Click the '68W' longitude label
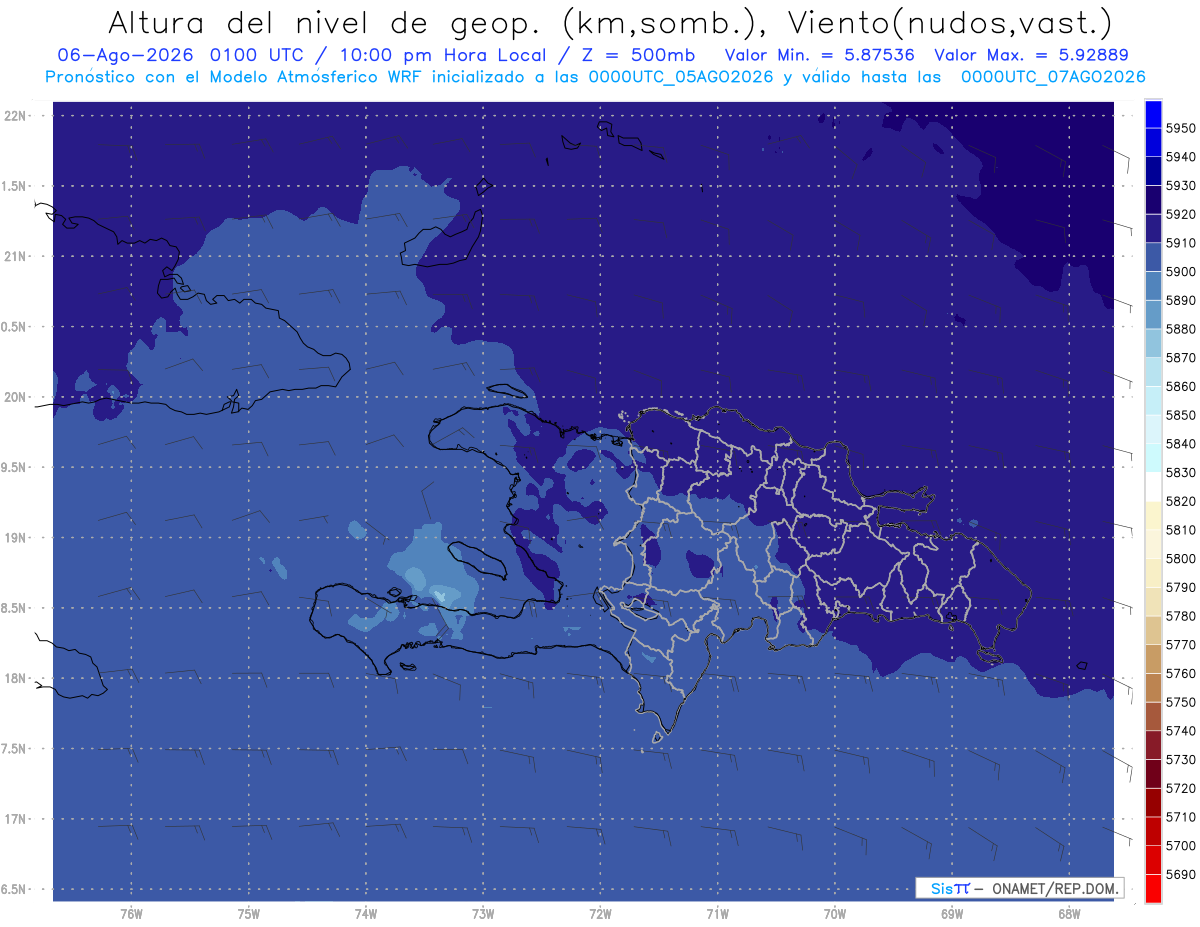 click(x=1069, y=914)
